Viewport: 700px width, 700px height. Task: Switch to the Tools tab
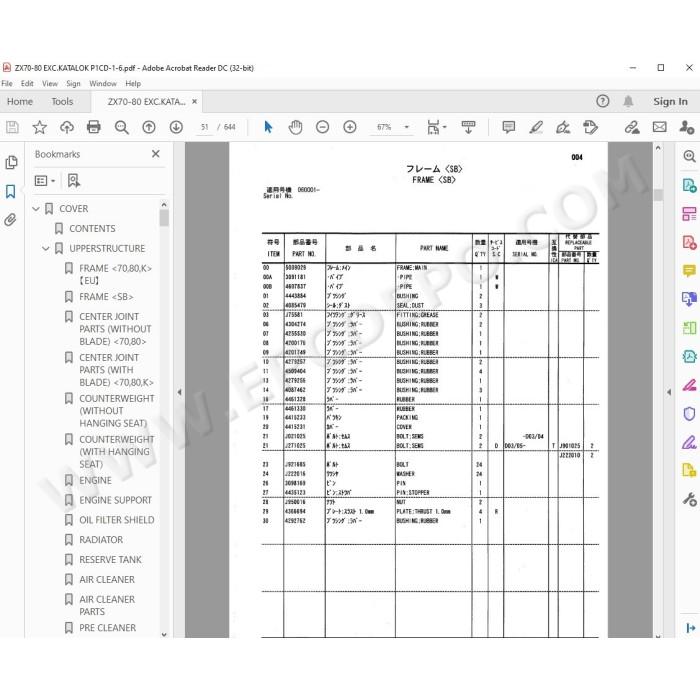[x=62, y=102]
